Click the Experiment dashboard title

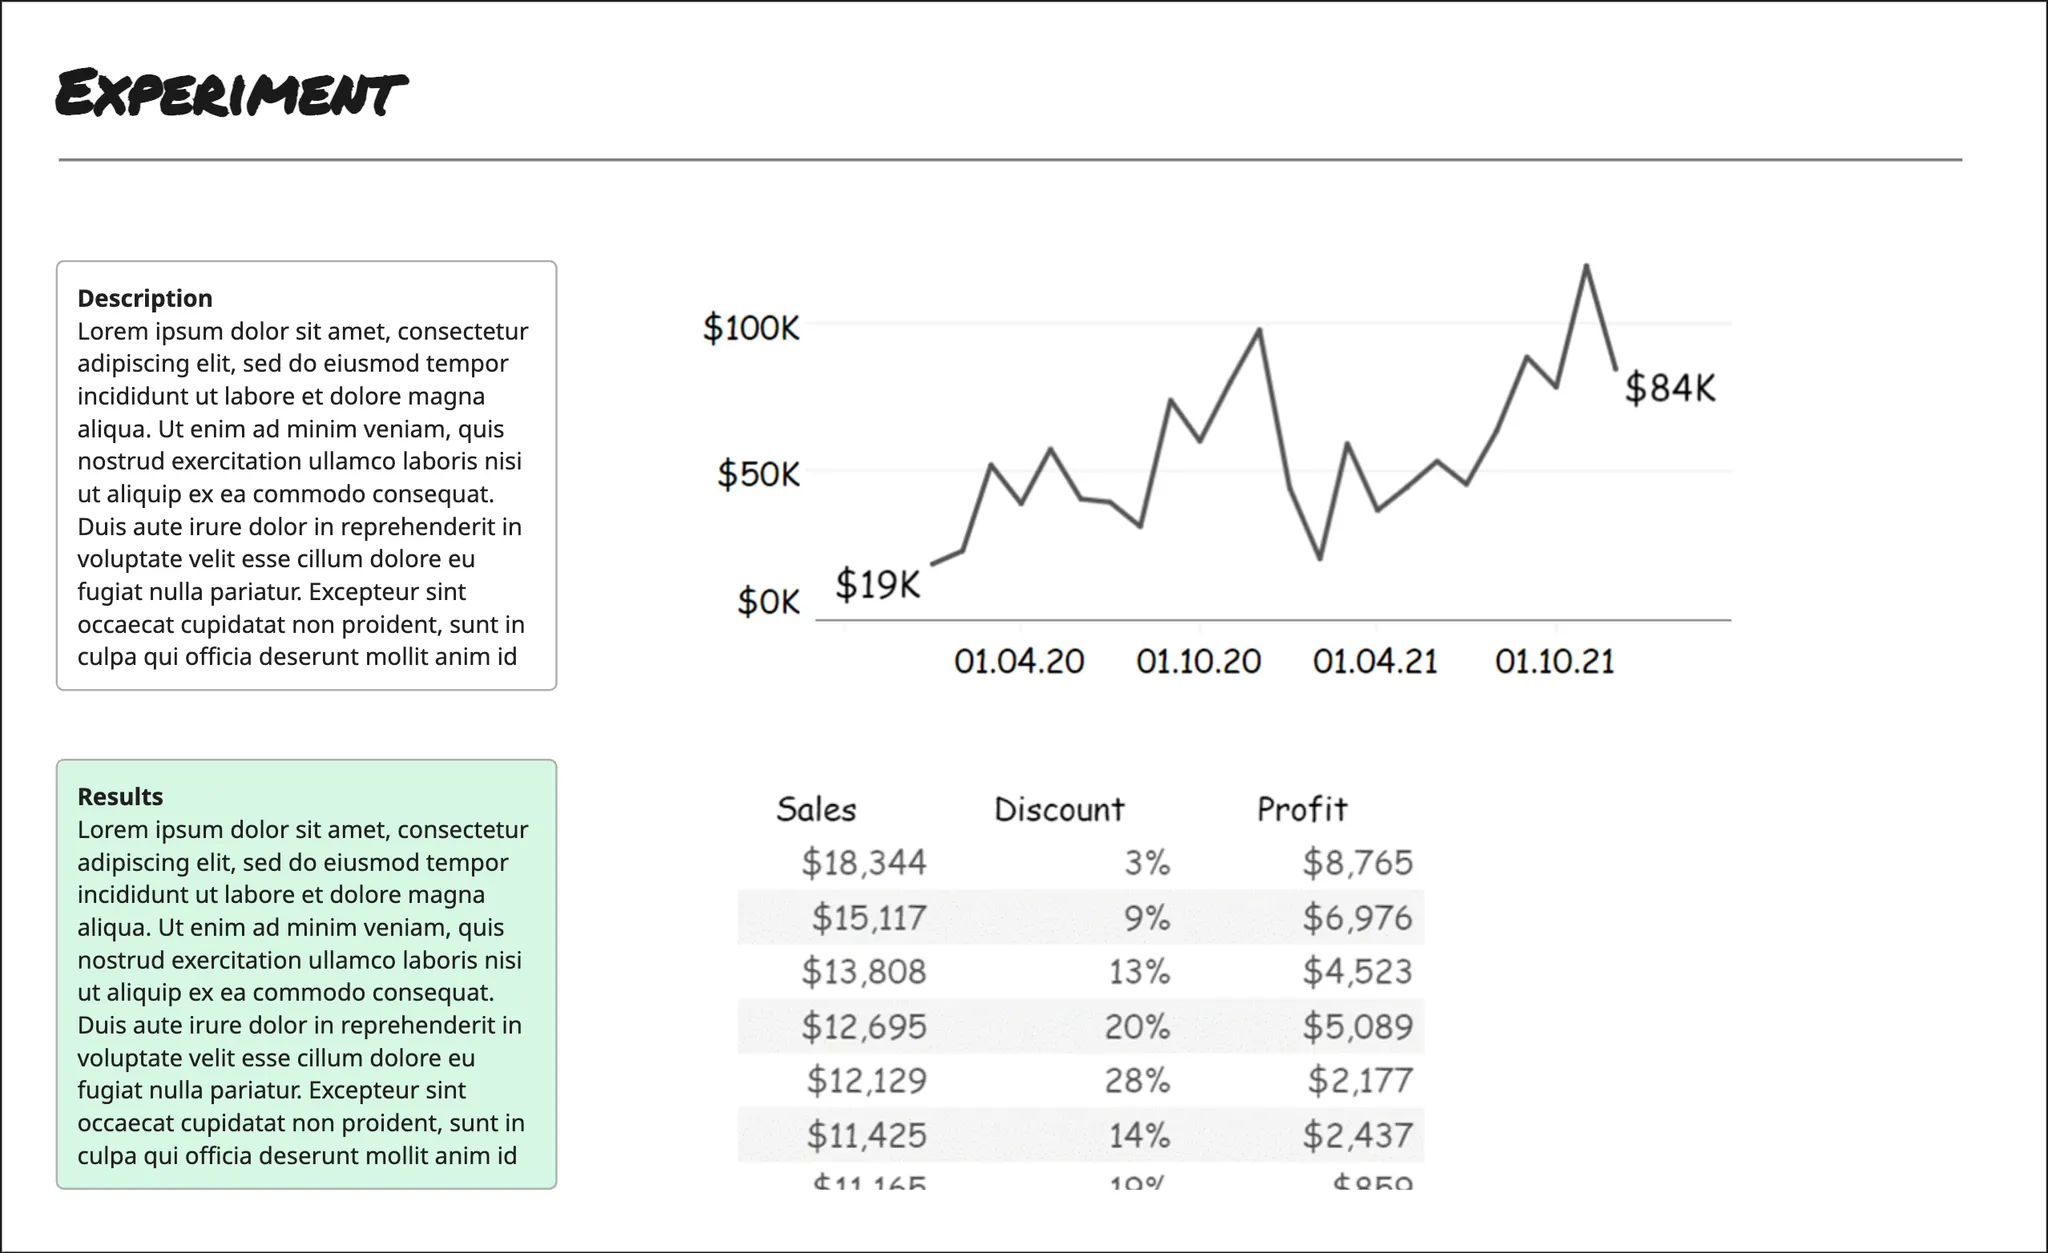(x=230, y=94)
